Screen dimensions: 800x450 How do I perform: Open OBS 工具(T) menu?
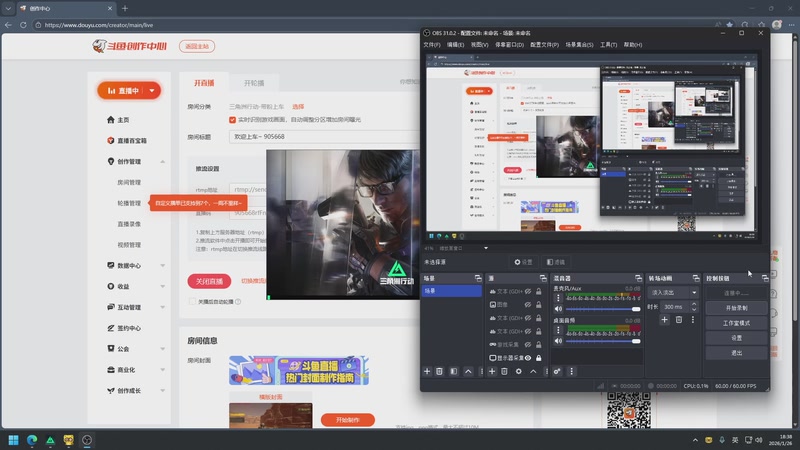click(x=608, y=45)
